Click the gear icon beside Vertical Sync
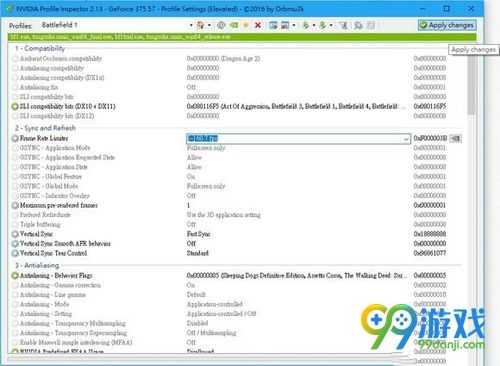 [15, 234]
